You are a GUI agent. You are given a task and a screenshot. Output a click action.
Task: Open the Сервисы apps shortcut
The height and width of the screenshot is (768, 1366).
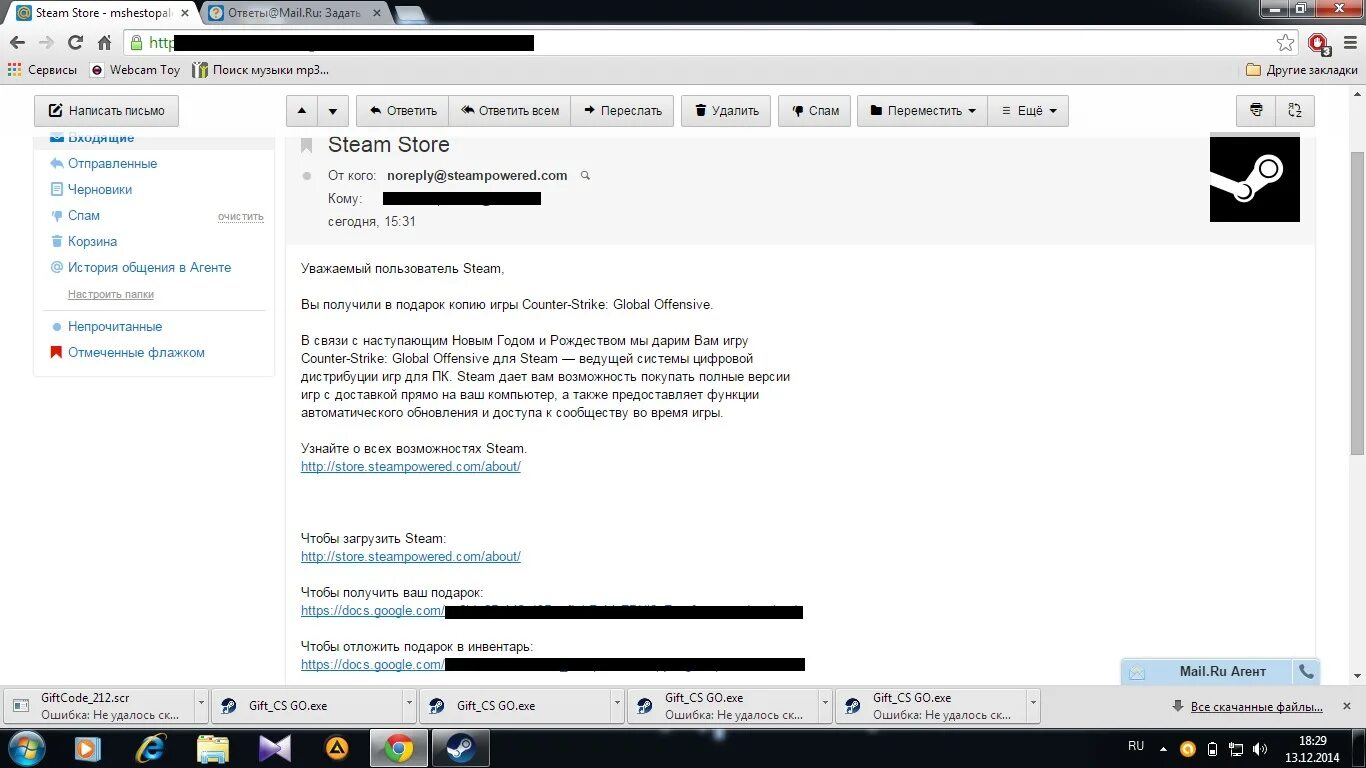coord(42,70)
